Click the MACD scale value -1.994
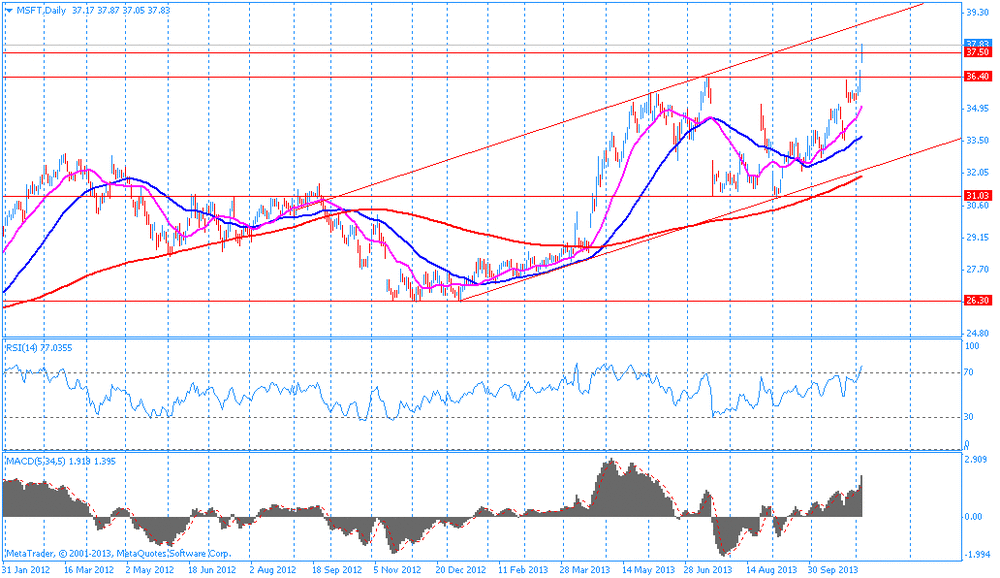The height and width of the screenshot is (578, 1000). 977,554
